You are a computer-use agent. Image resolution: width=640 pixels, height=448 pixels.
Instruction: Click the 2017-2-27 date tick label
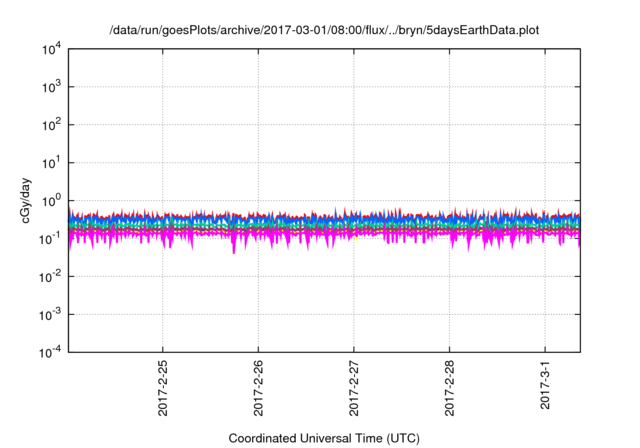click(353, 388)
